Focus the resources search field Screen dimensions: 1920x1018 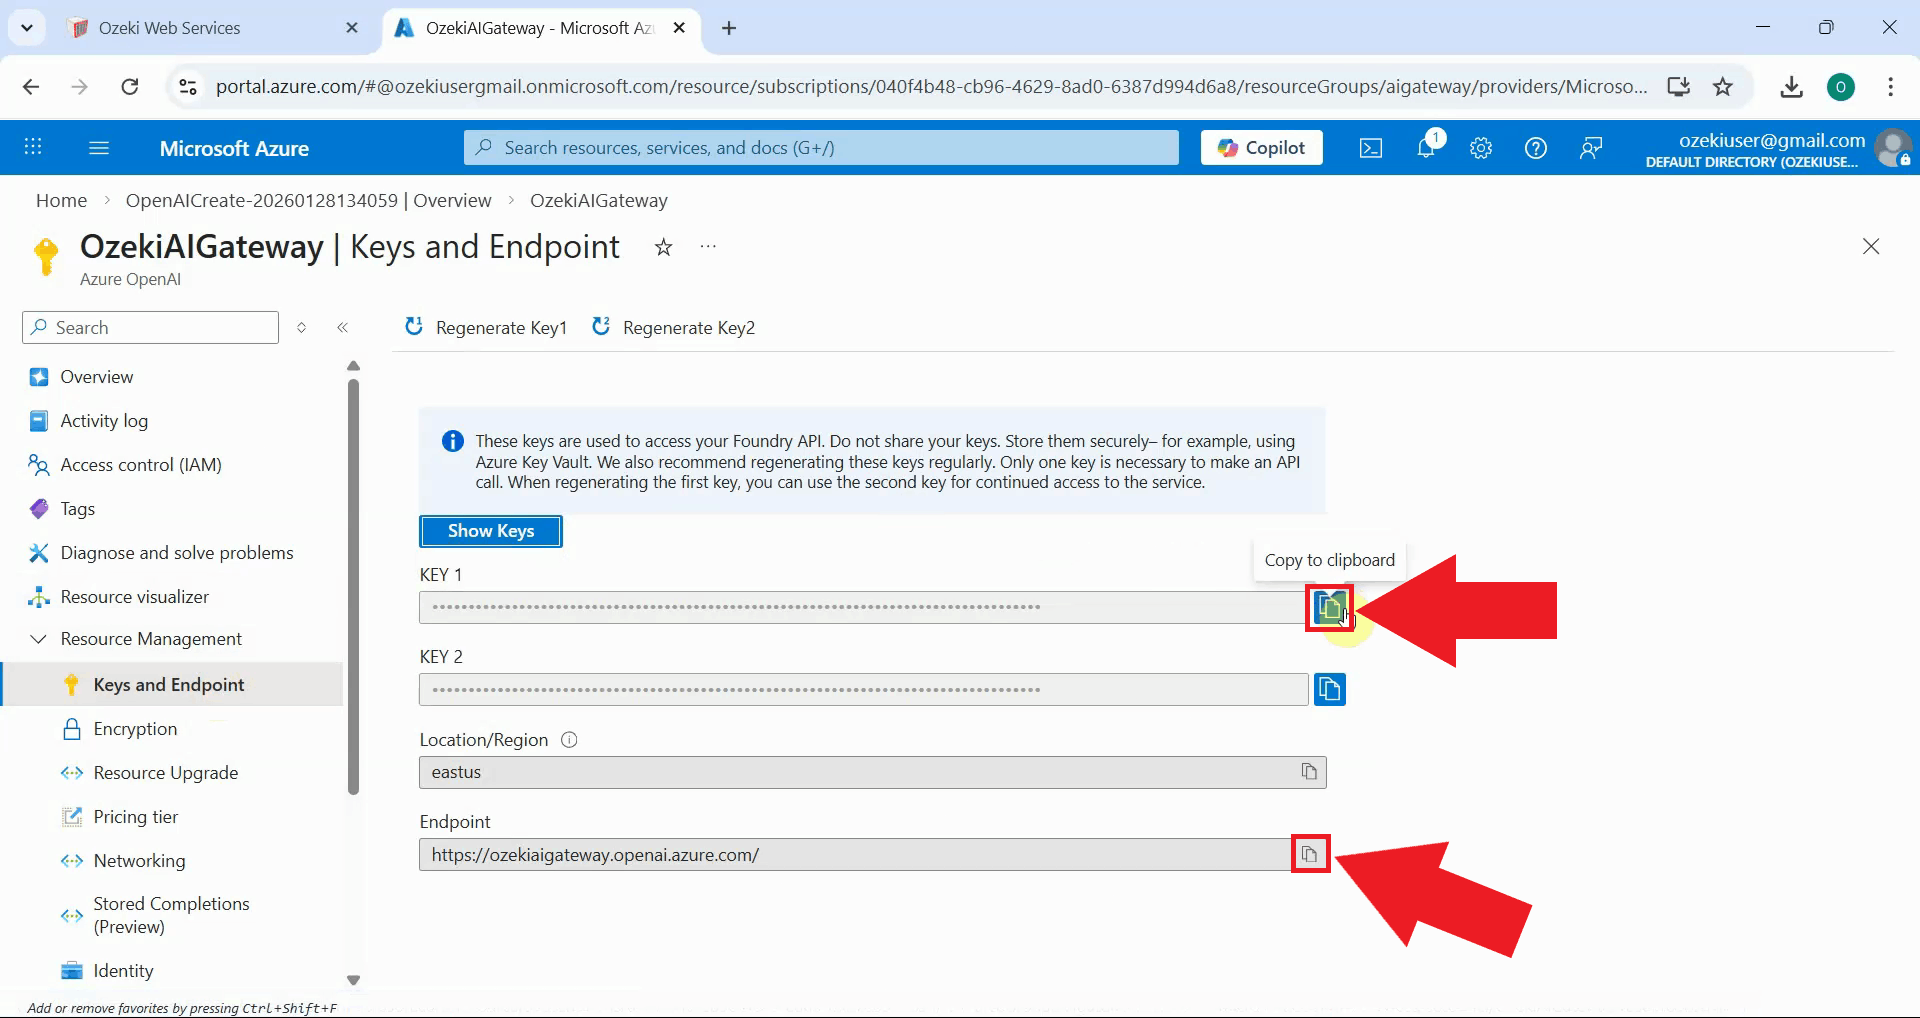tap(820, 147)
